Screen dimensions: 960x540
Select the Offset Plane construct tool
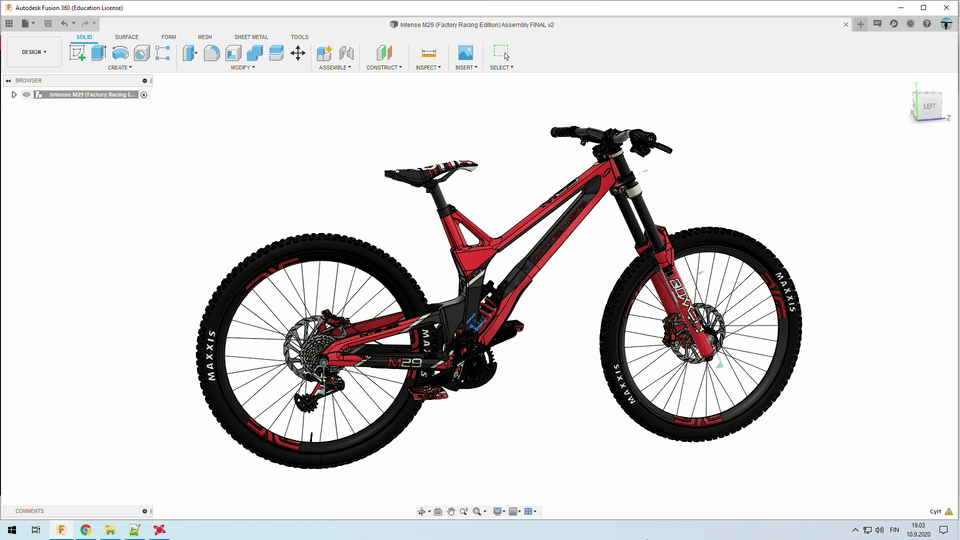click(384, 53)
